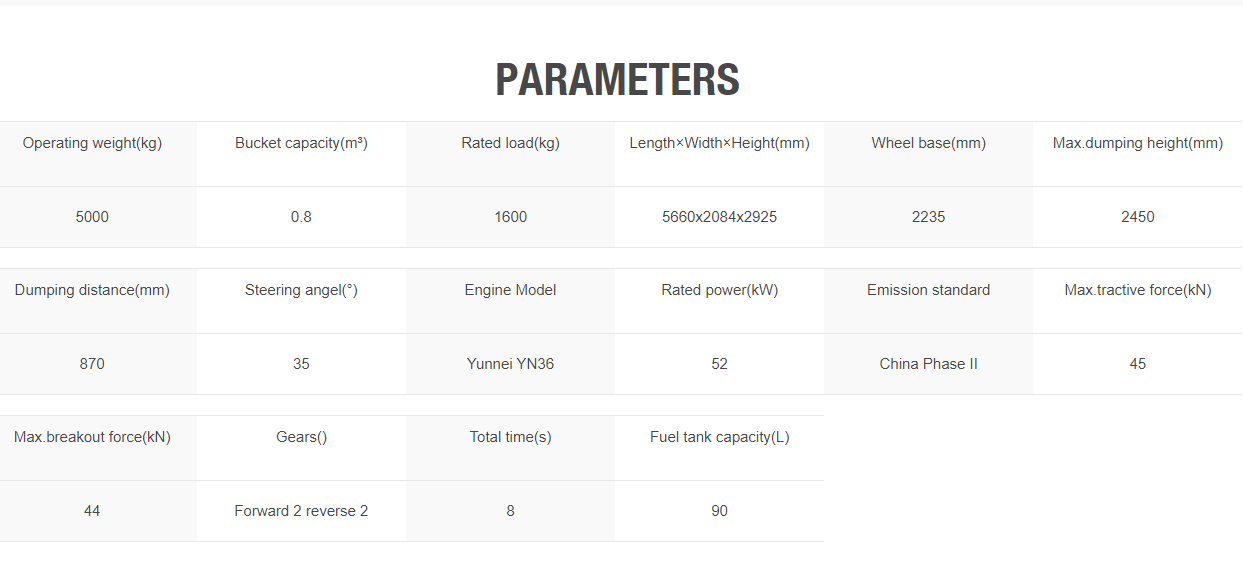Select the Steering angel(°) header cell
Screen dimensions: 1243x573
pos(301,301)
